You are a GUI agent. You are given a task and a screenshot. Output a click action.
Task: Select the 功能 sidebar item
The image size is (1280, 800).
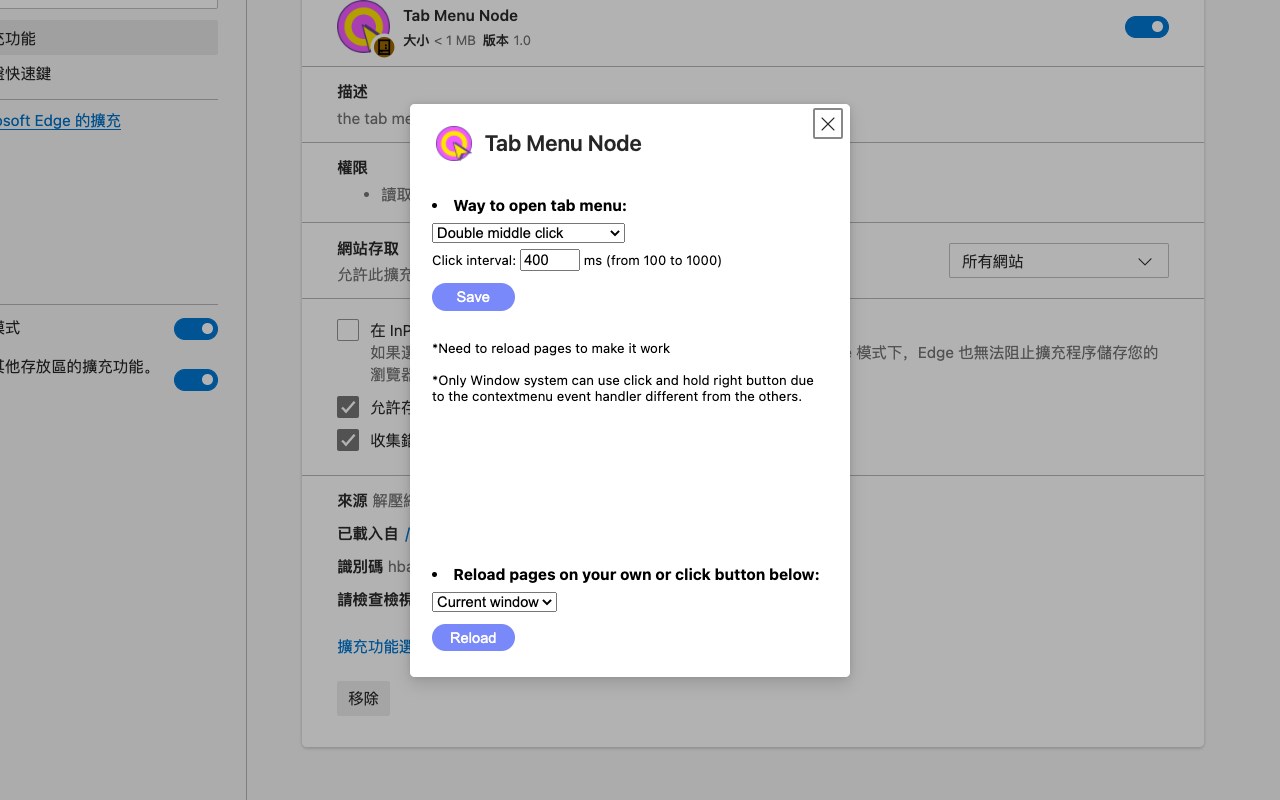[x=108, y=39]
